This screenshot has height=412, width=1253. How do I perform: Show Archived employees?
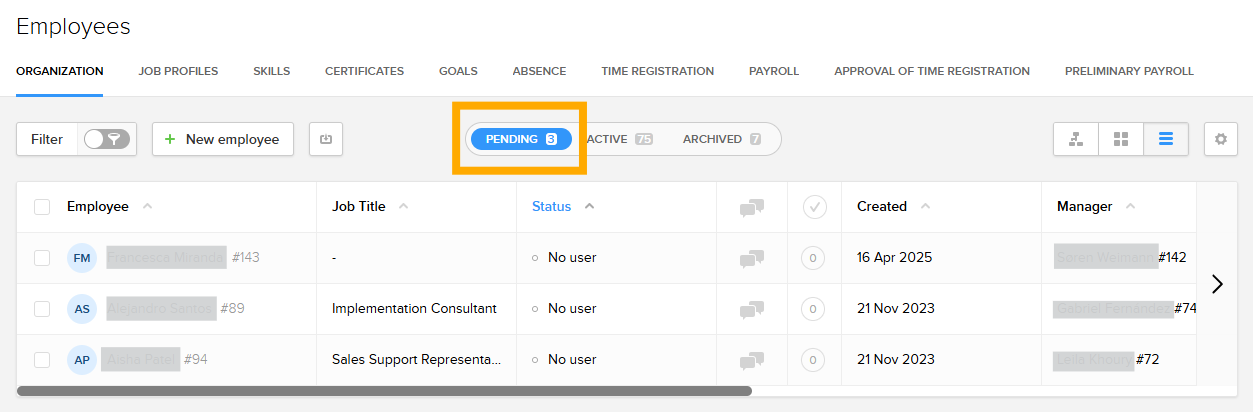click(721, 139)
